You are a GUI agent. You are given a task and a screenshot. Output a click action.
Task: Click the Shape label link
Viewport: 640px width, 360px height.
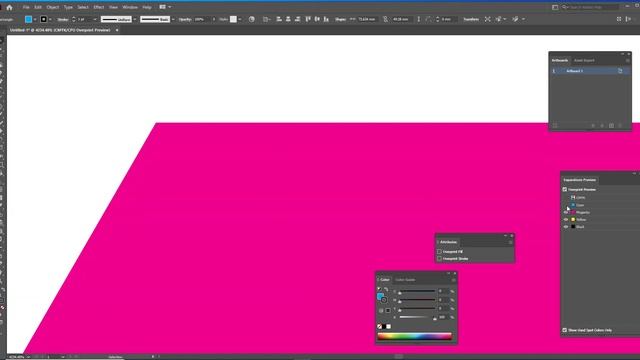pos(340,19)
